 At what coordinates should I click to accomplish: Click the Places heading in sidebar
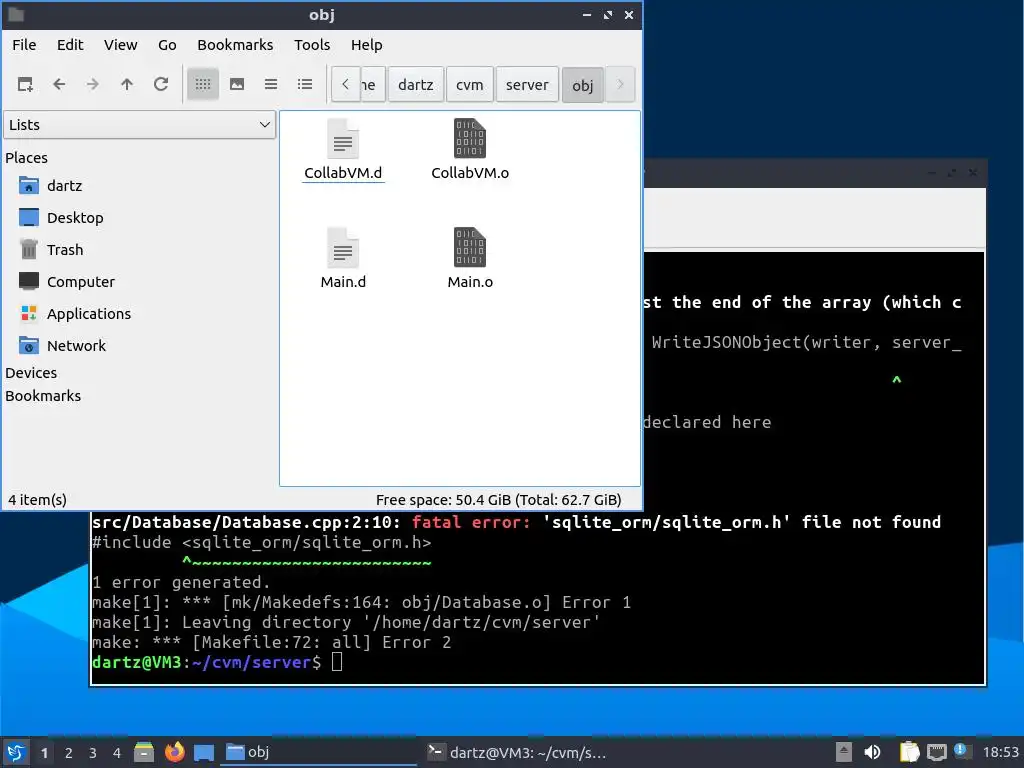pyautogui.click(x=26, y=158)
